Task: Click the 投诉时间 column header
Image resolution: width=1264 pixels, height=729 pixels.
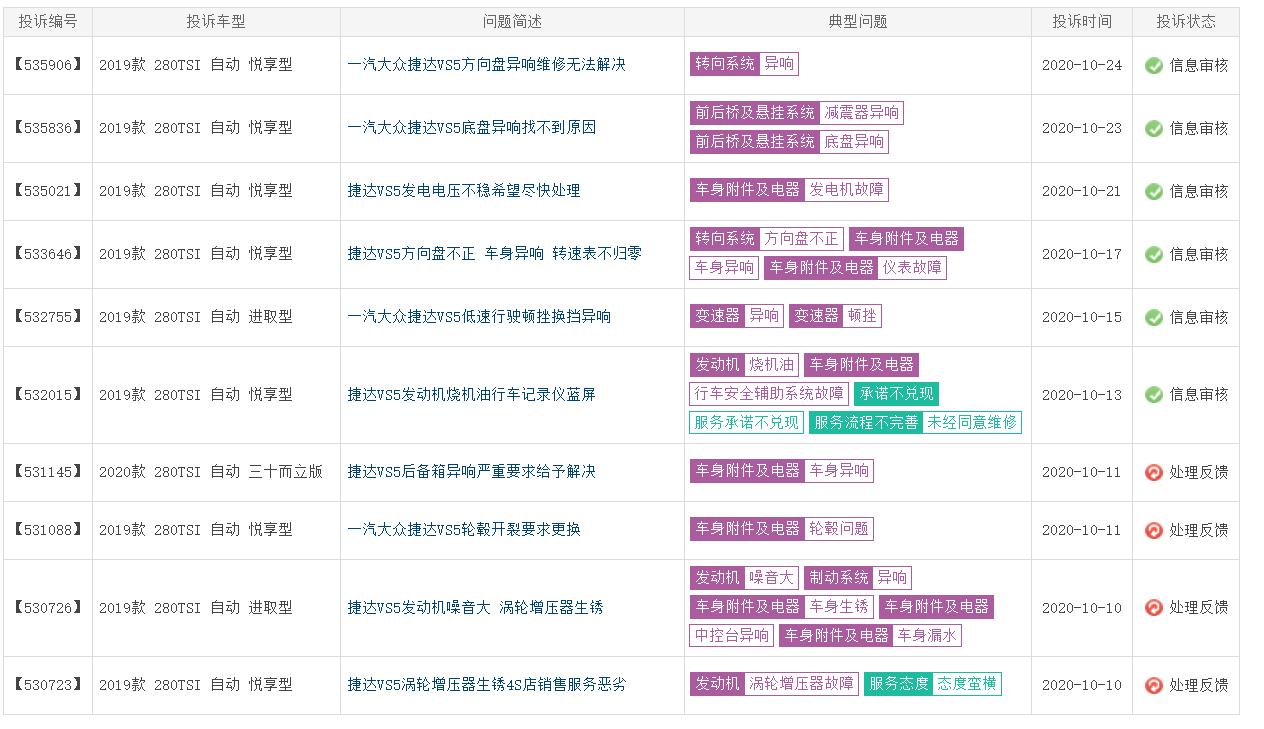Action: coord(1082,21)
